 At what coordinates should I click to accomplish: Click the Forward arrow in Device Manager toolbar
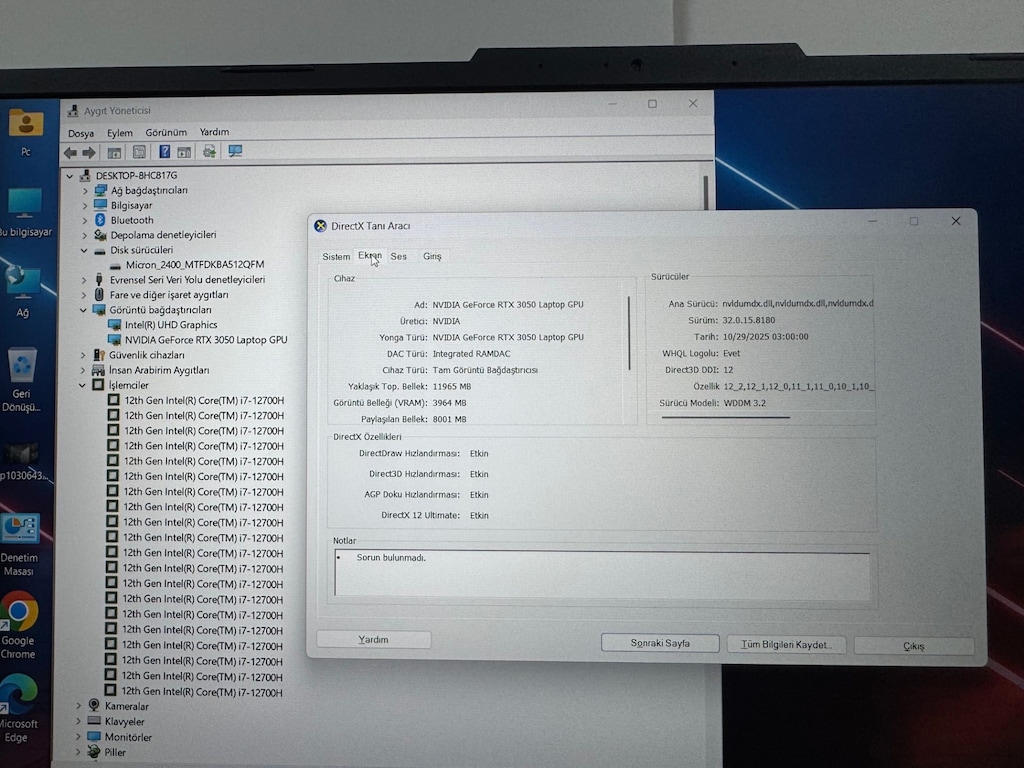(x=89, y=153)
